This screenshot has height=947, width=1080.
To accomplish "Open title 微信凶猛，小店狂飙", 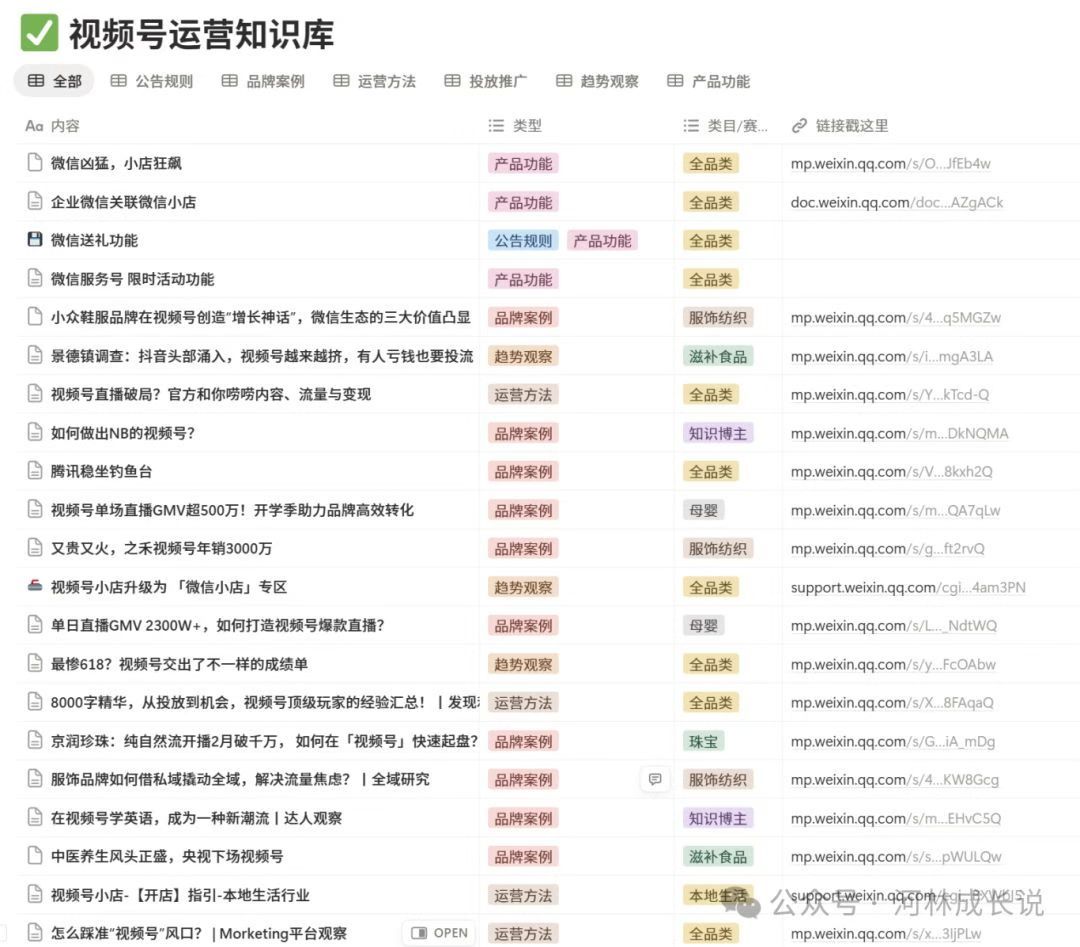I will 116,163.
